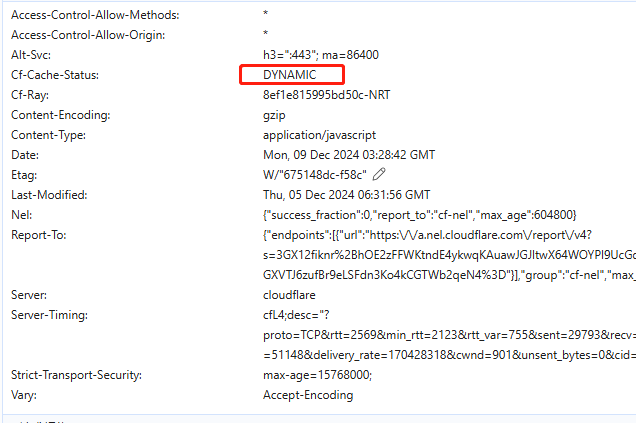This screenshot has width=636, height=423.
Task: Click the Date header value
Action: pos(349,155)
